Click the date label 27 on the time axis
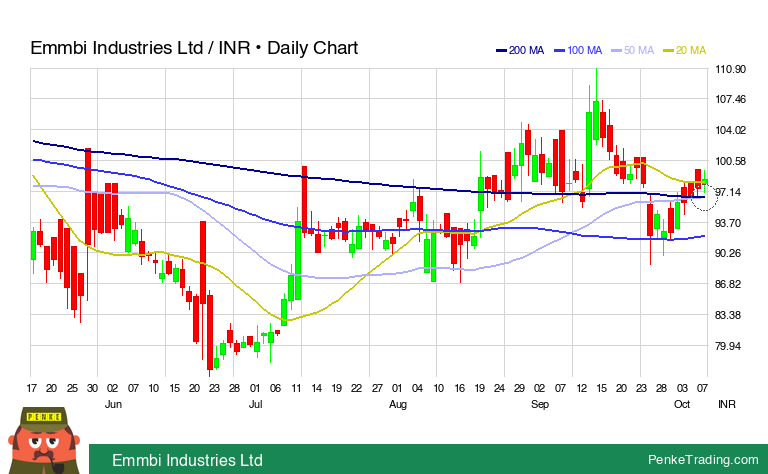 (377, 388)
